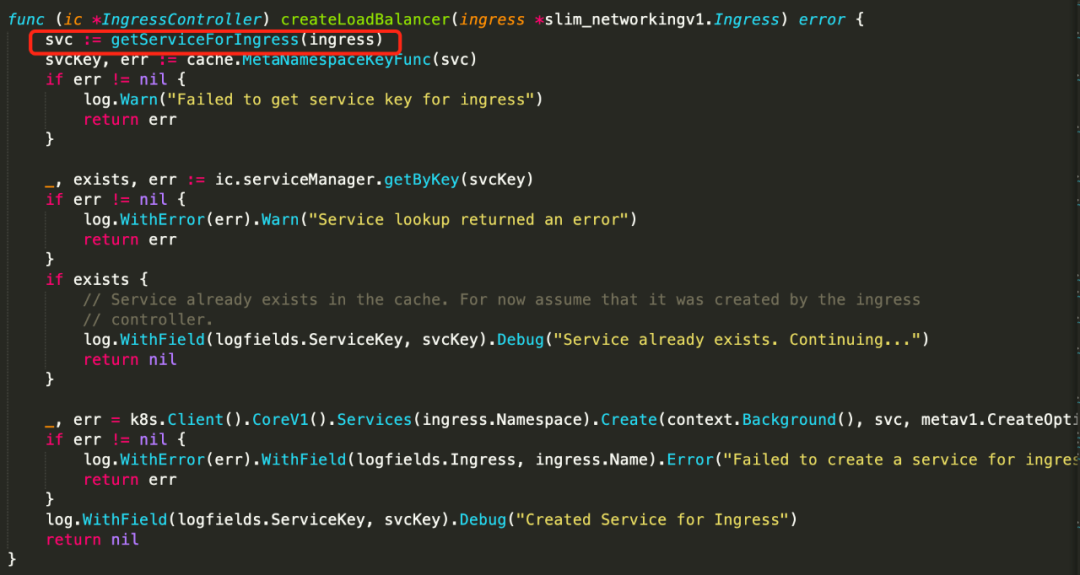Click the IngressController receiver type
This screenshot has width=1080, height=575.
click(x=180, y=19)
